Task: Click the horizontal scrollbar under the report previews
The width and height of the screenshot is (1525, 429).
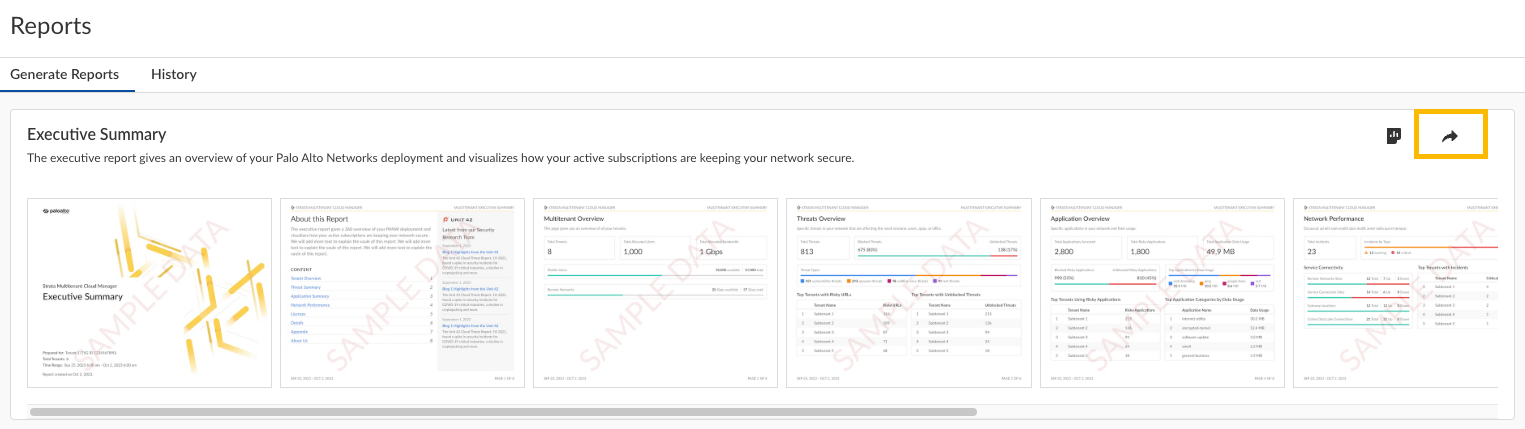Action: click(x=503, y=411)
